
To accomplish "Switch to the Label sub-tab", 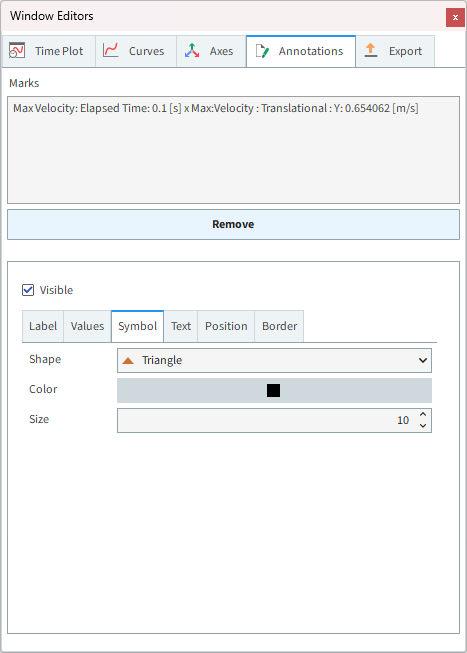I will [43, 326].
